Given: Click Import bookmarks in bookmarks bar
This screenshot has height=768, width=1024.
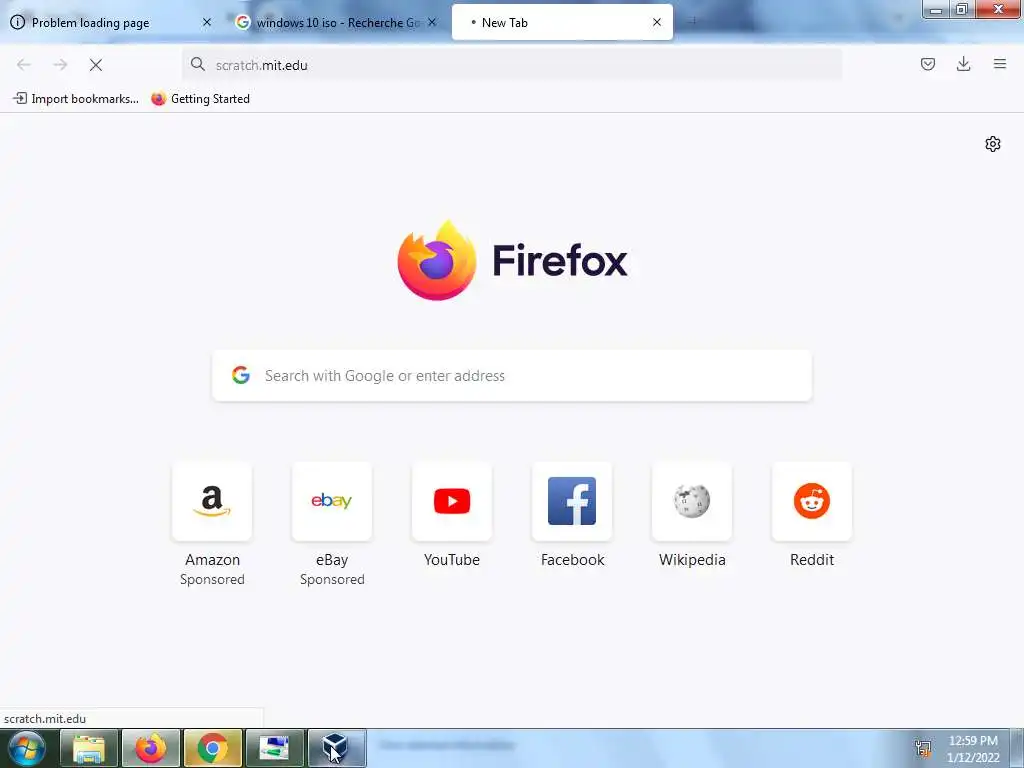Looking at the screenshot, I should [76, 99].
